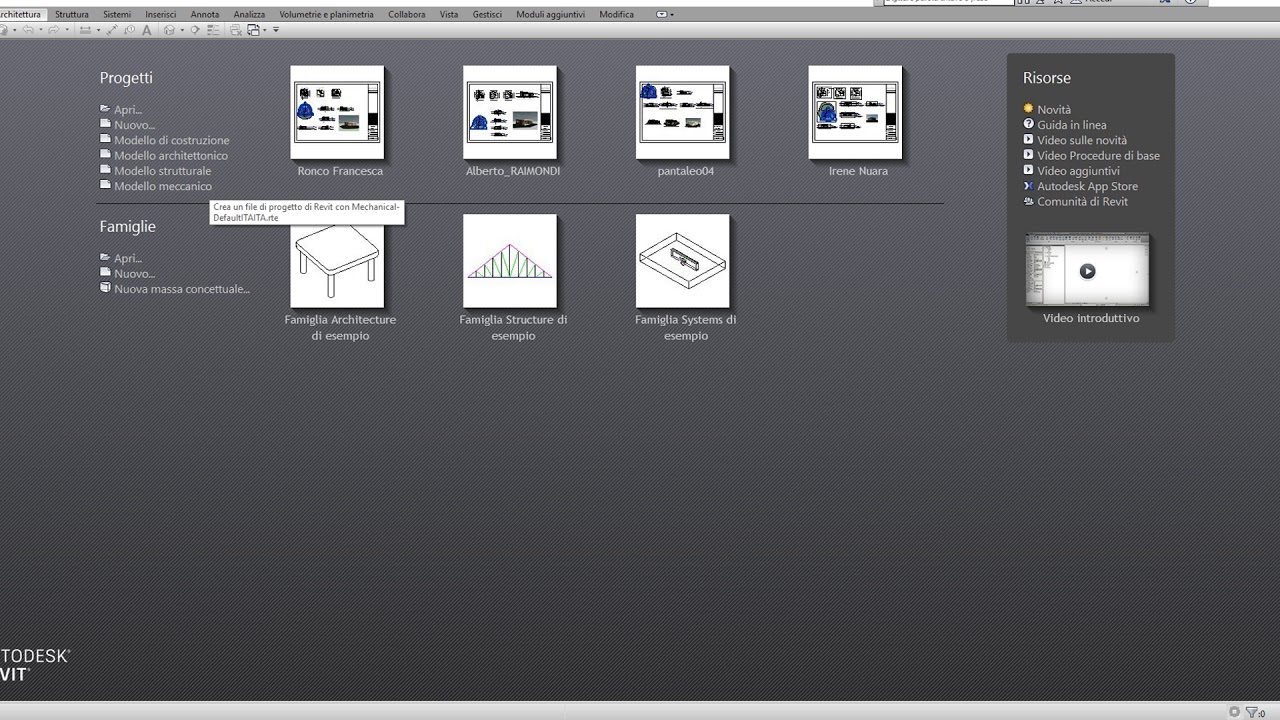Open Customize Quick Access Toolbar dropdown
Screen dimensions: 1280x720
pos(276,30)
